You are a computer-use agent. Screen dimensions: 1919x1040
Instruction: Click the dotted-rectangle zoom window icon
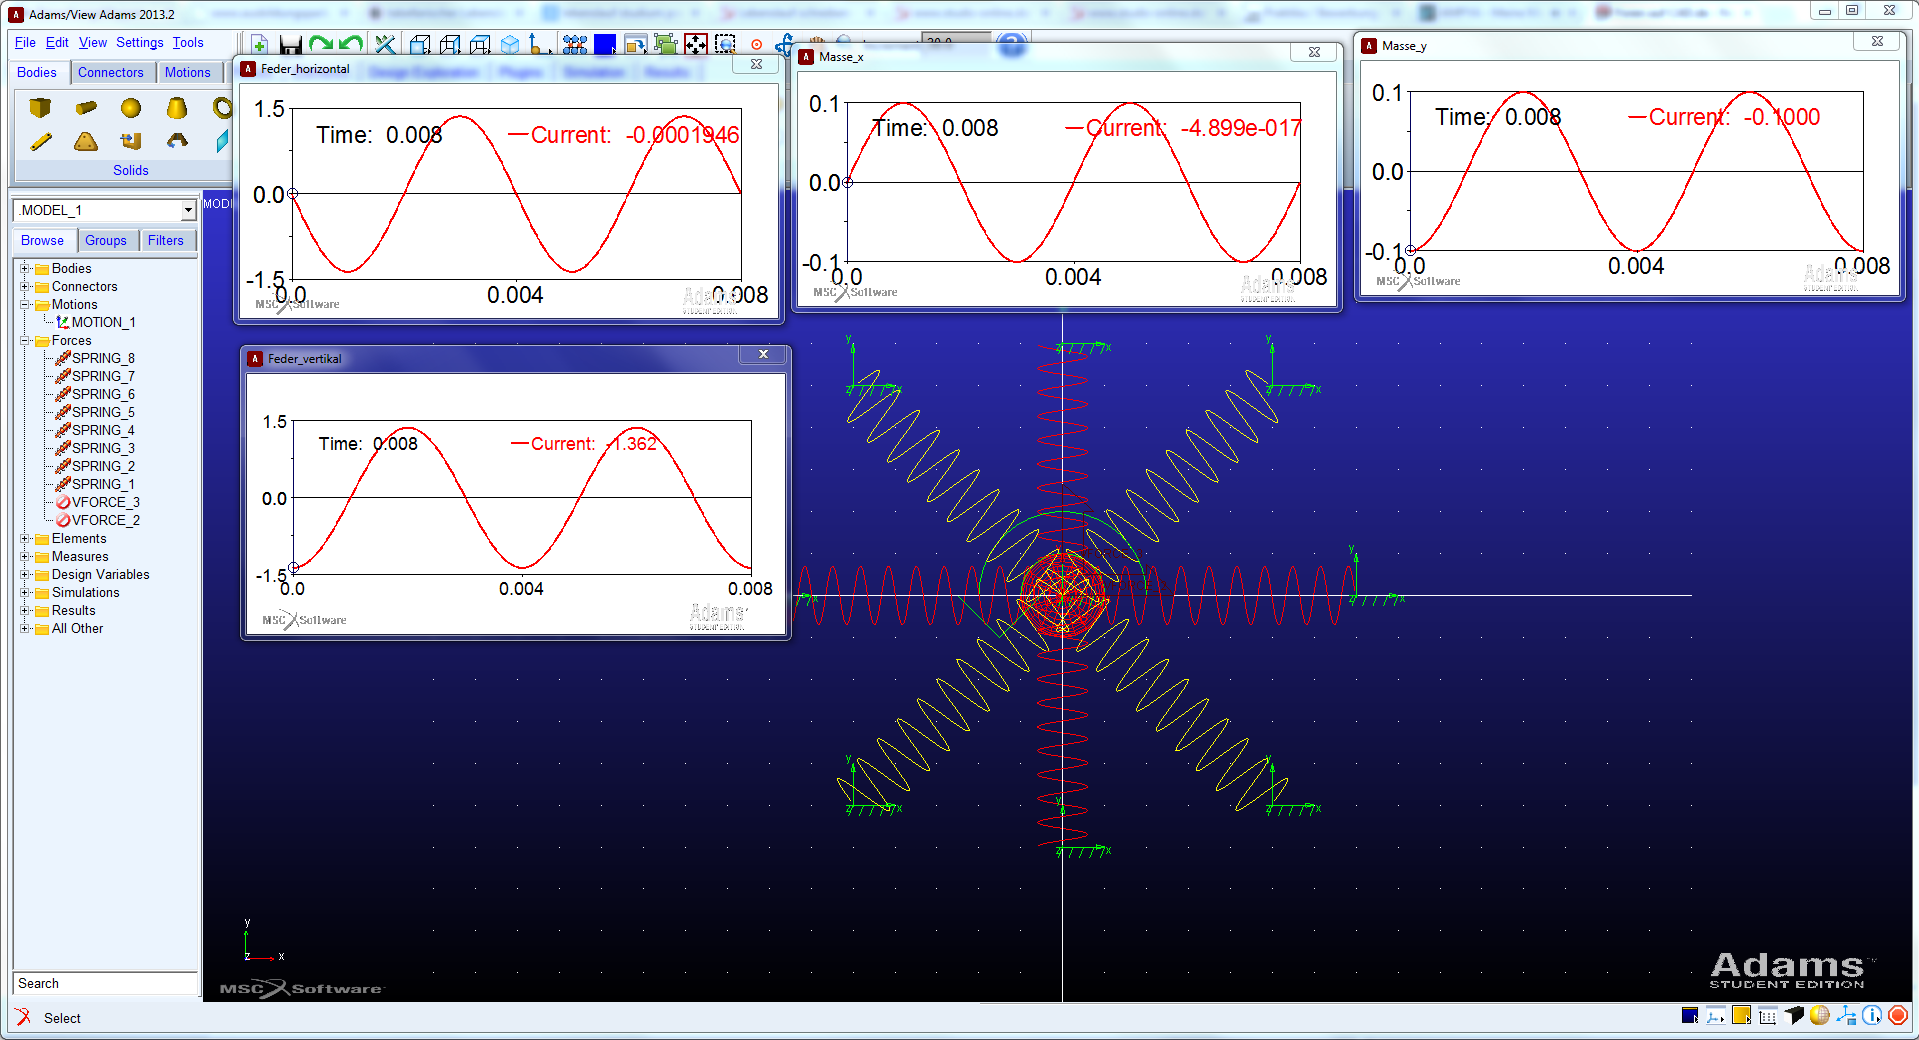tap(725, 45)
